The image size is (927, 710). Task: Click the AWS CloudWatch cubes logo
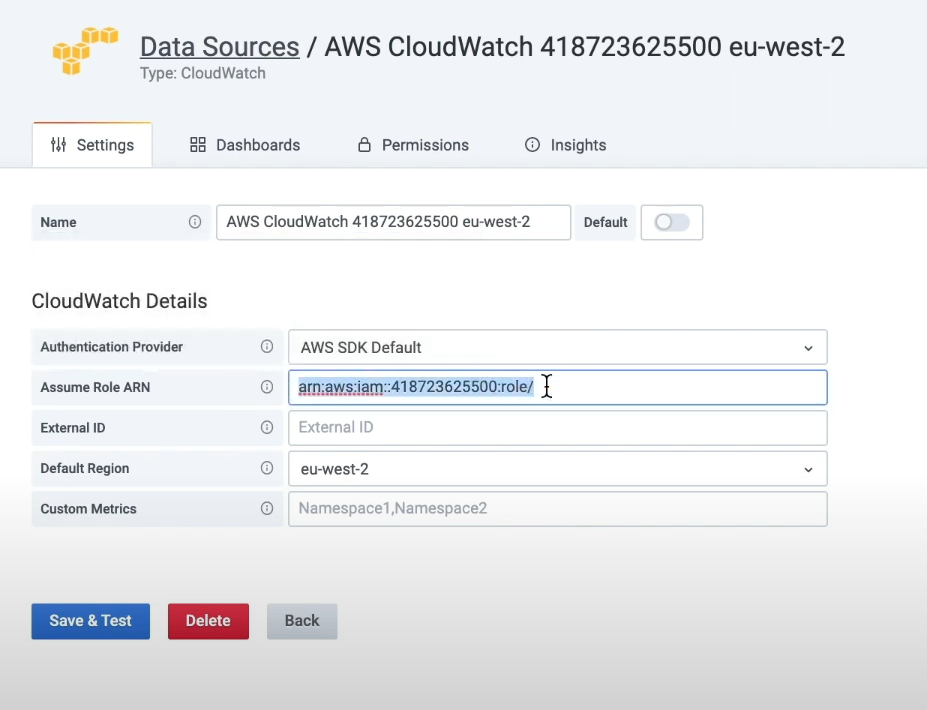[x=85, y=50]
